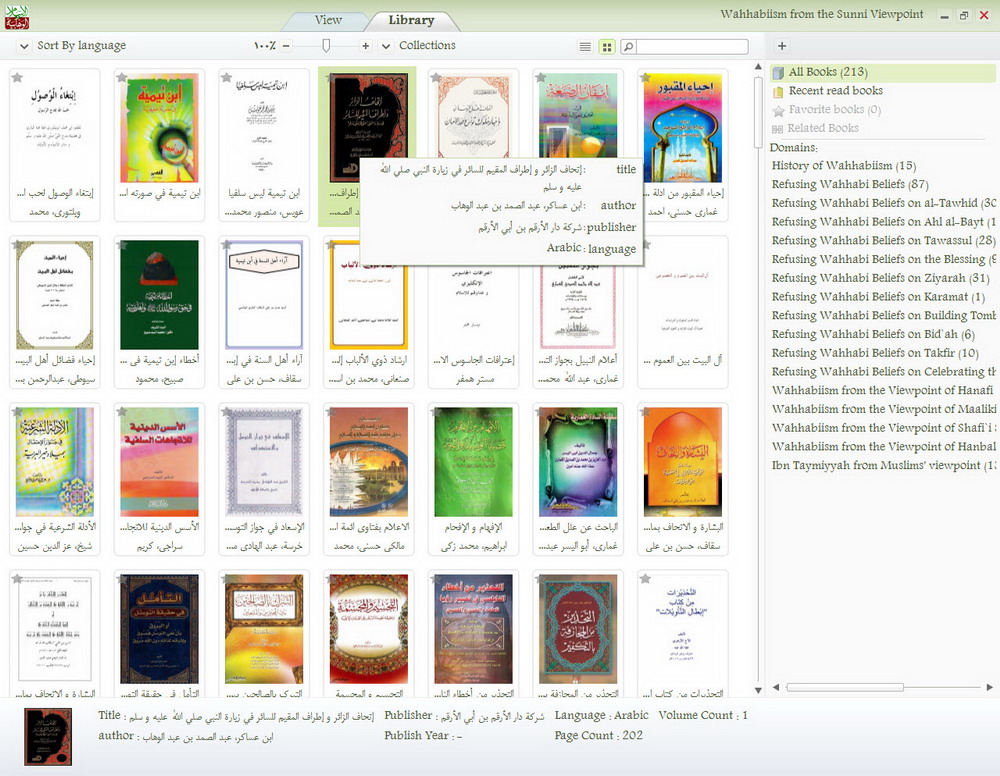1000x776 pixels.
Task: Switch to the View tab
Action: coord(328,20)
